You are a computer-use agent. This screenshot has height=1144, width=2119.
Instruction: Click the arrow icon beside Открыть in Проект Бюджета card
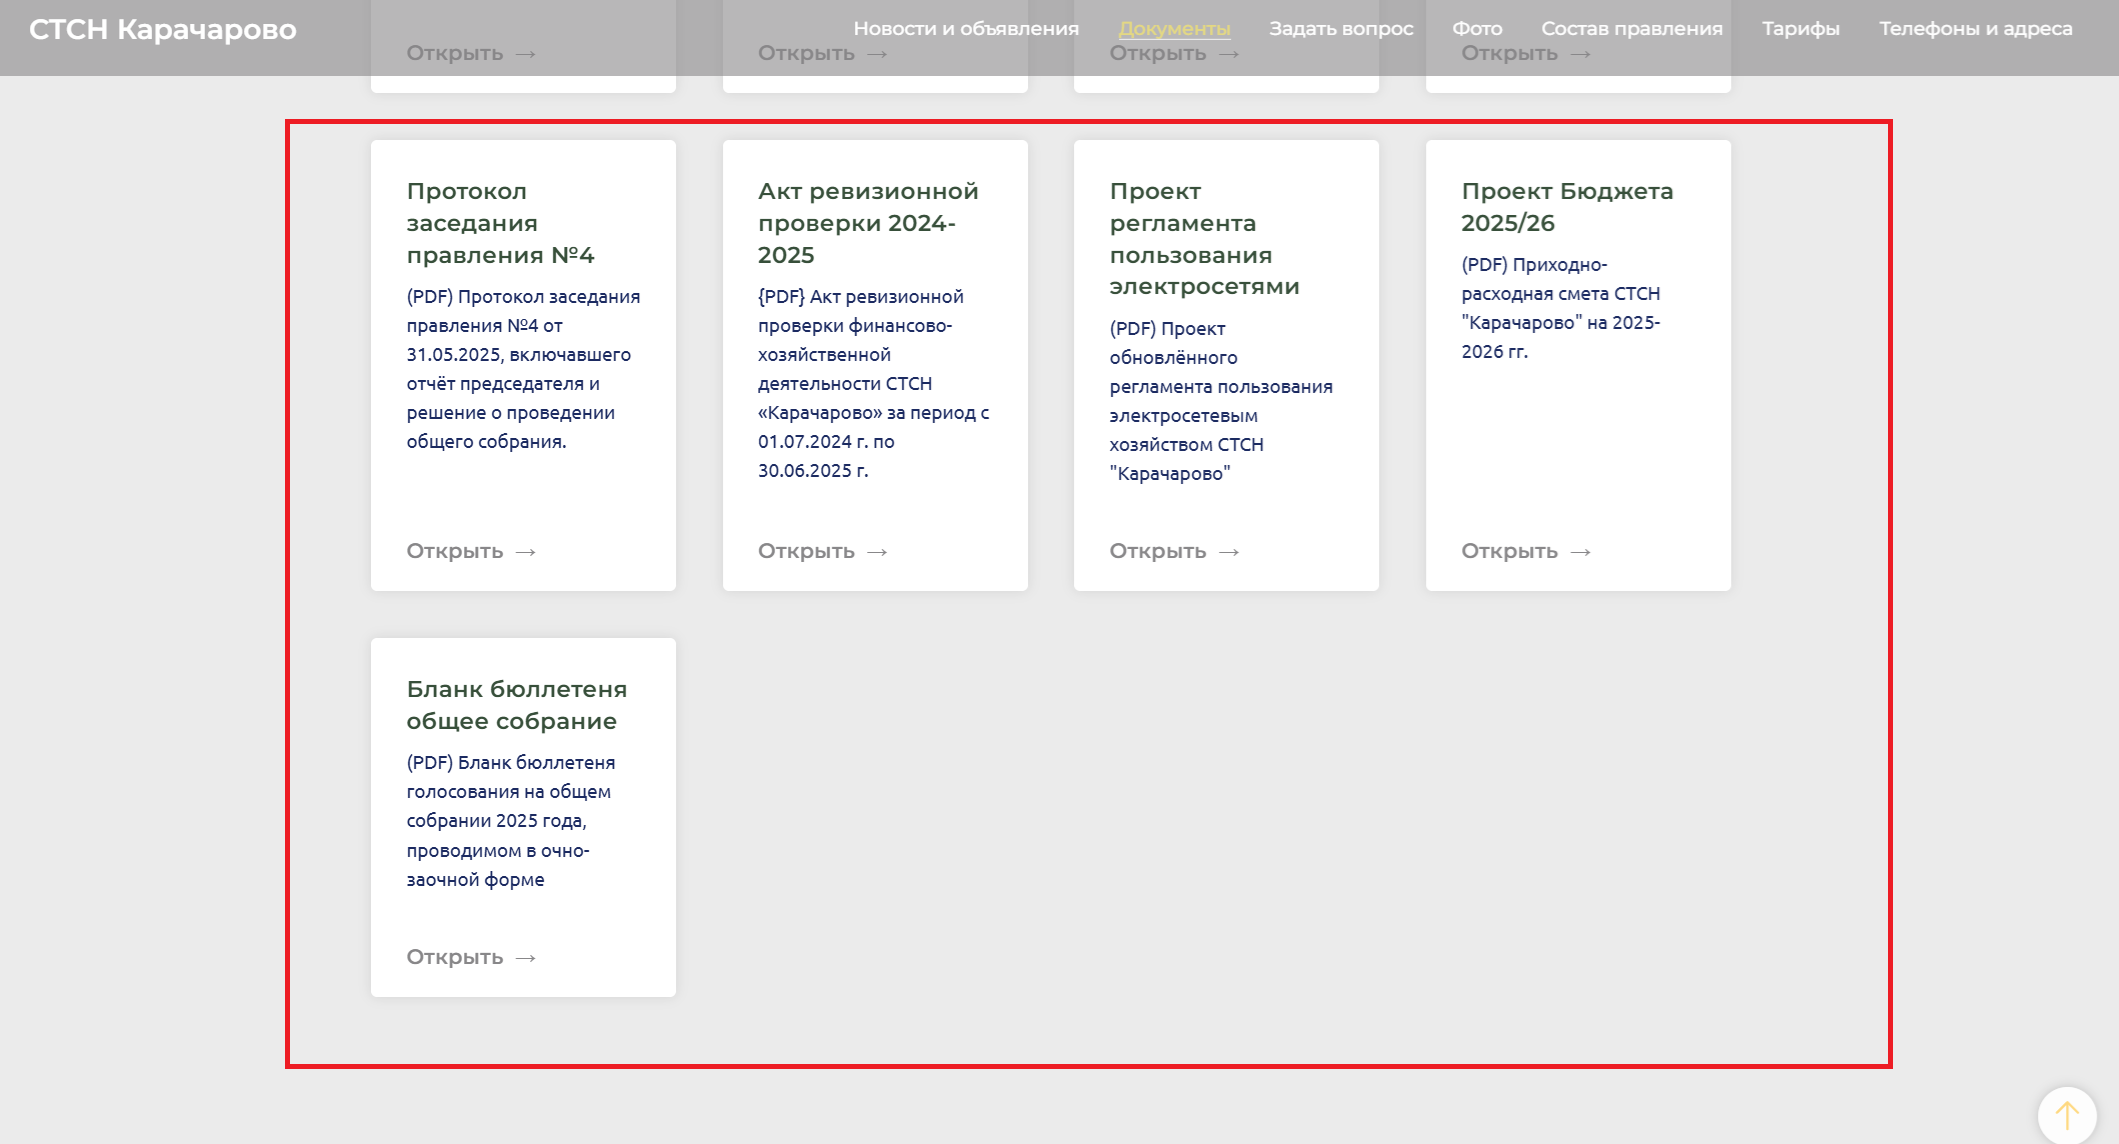click(1580, 552)
